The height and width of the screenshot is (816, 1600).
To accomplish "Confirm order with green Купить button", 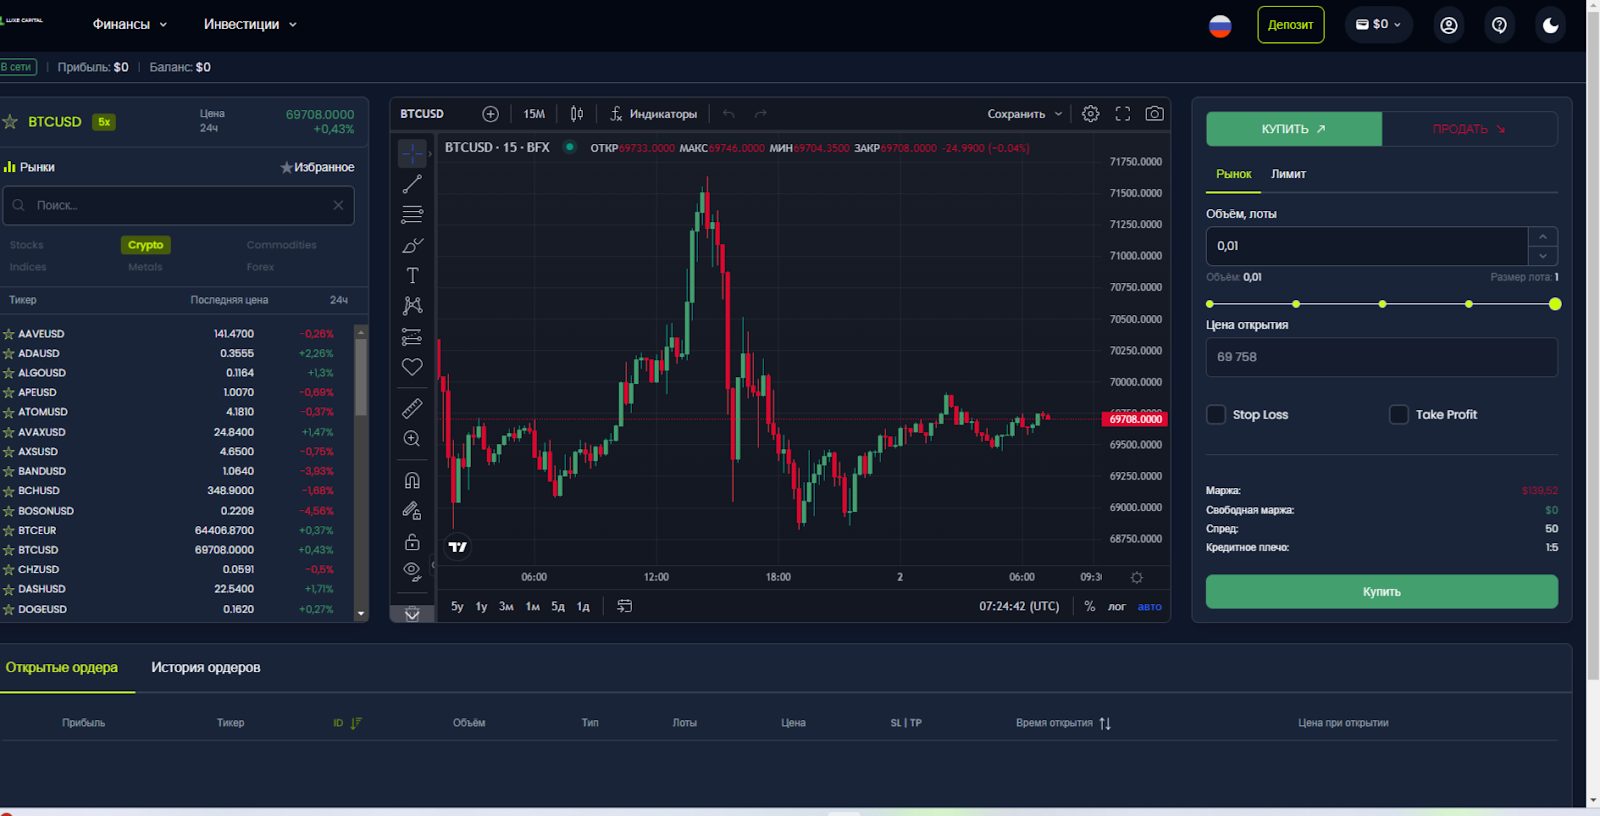I will point(1381,592).
